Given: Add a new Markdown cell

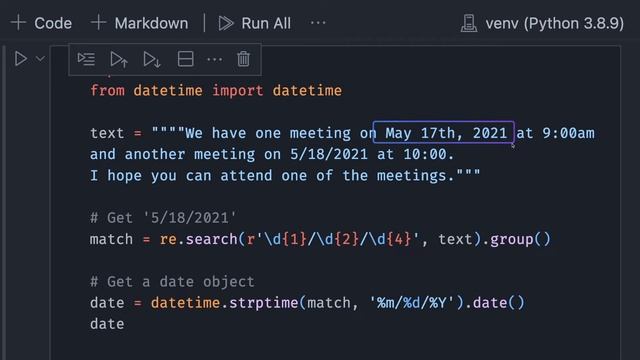Looking at the screenshot, I should [139, 23].
